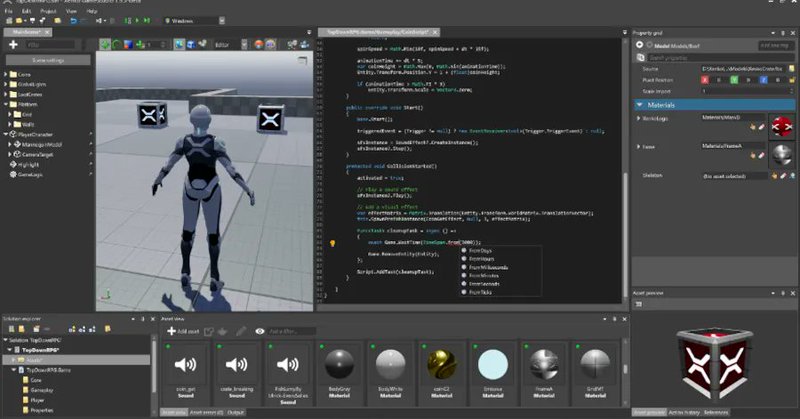Click Add asset button in Asset view

click(183, 331)
